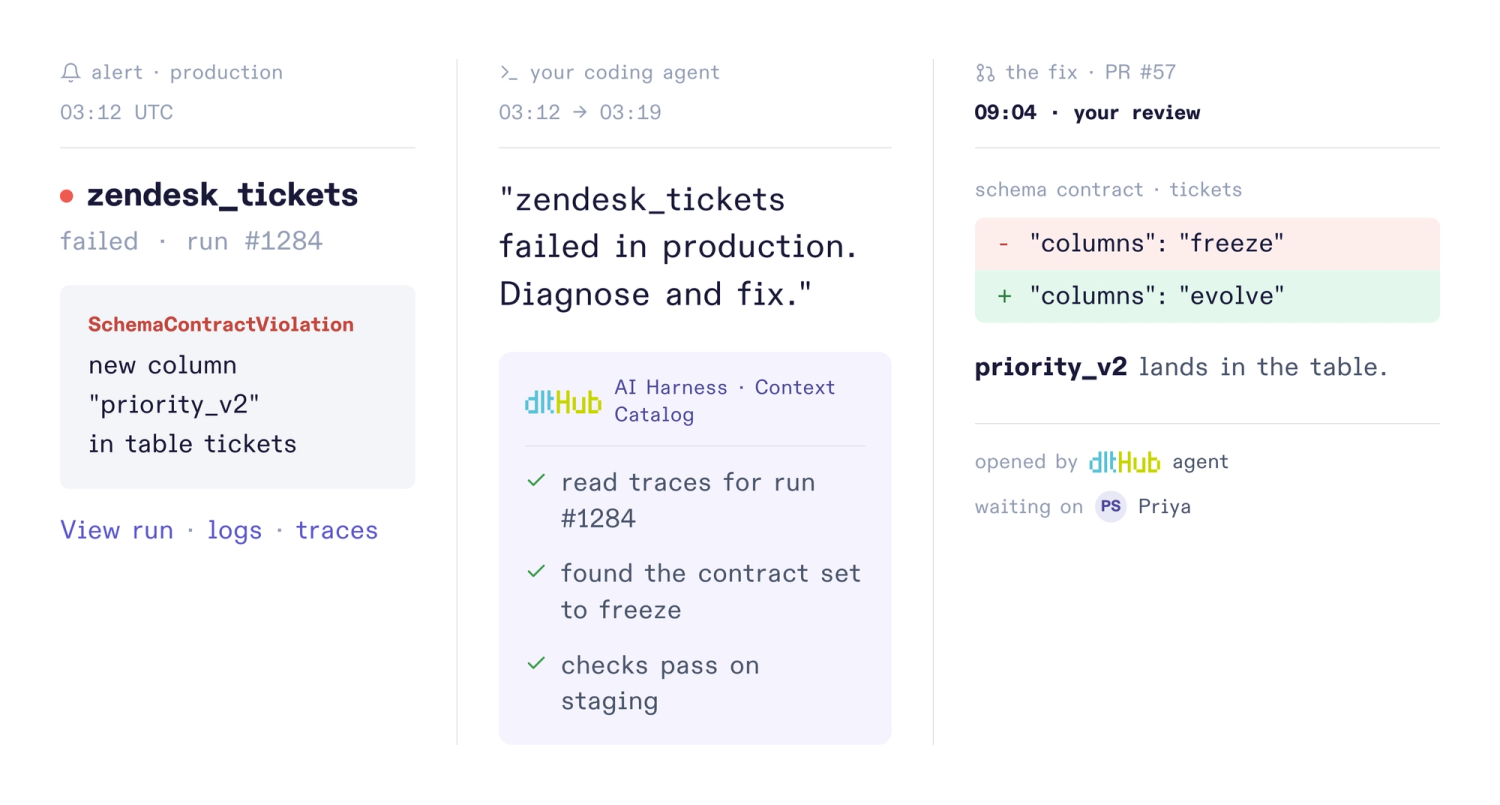Click the terminal prompt icon

tap(509, 73)
